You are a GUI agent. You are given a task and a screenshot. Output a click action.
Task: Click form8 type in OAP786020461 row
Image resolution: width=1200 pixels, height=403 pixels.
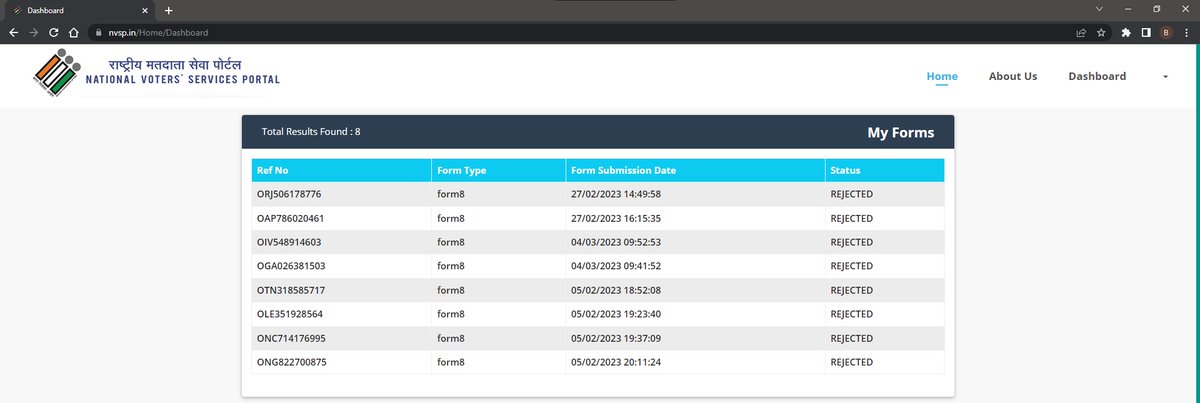451,218
